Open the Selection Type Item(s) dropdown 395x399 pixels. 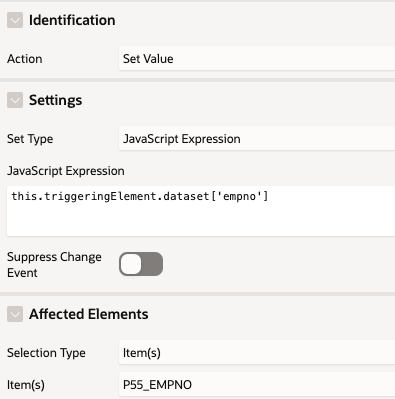coord(257,353)
